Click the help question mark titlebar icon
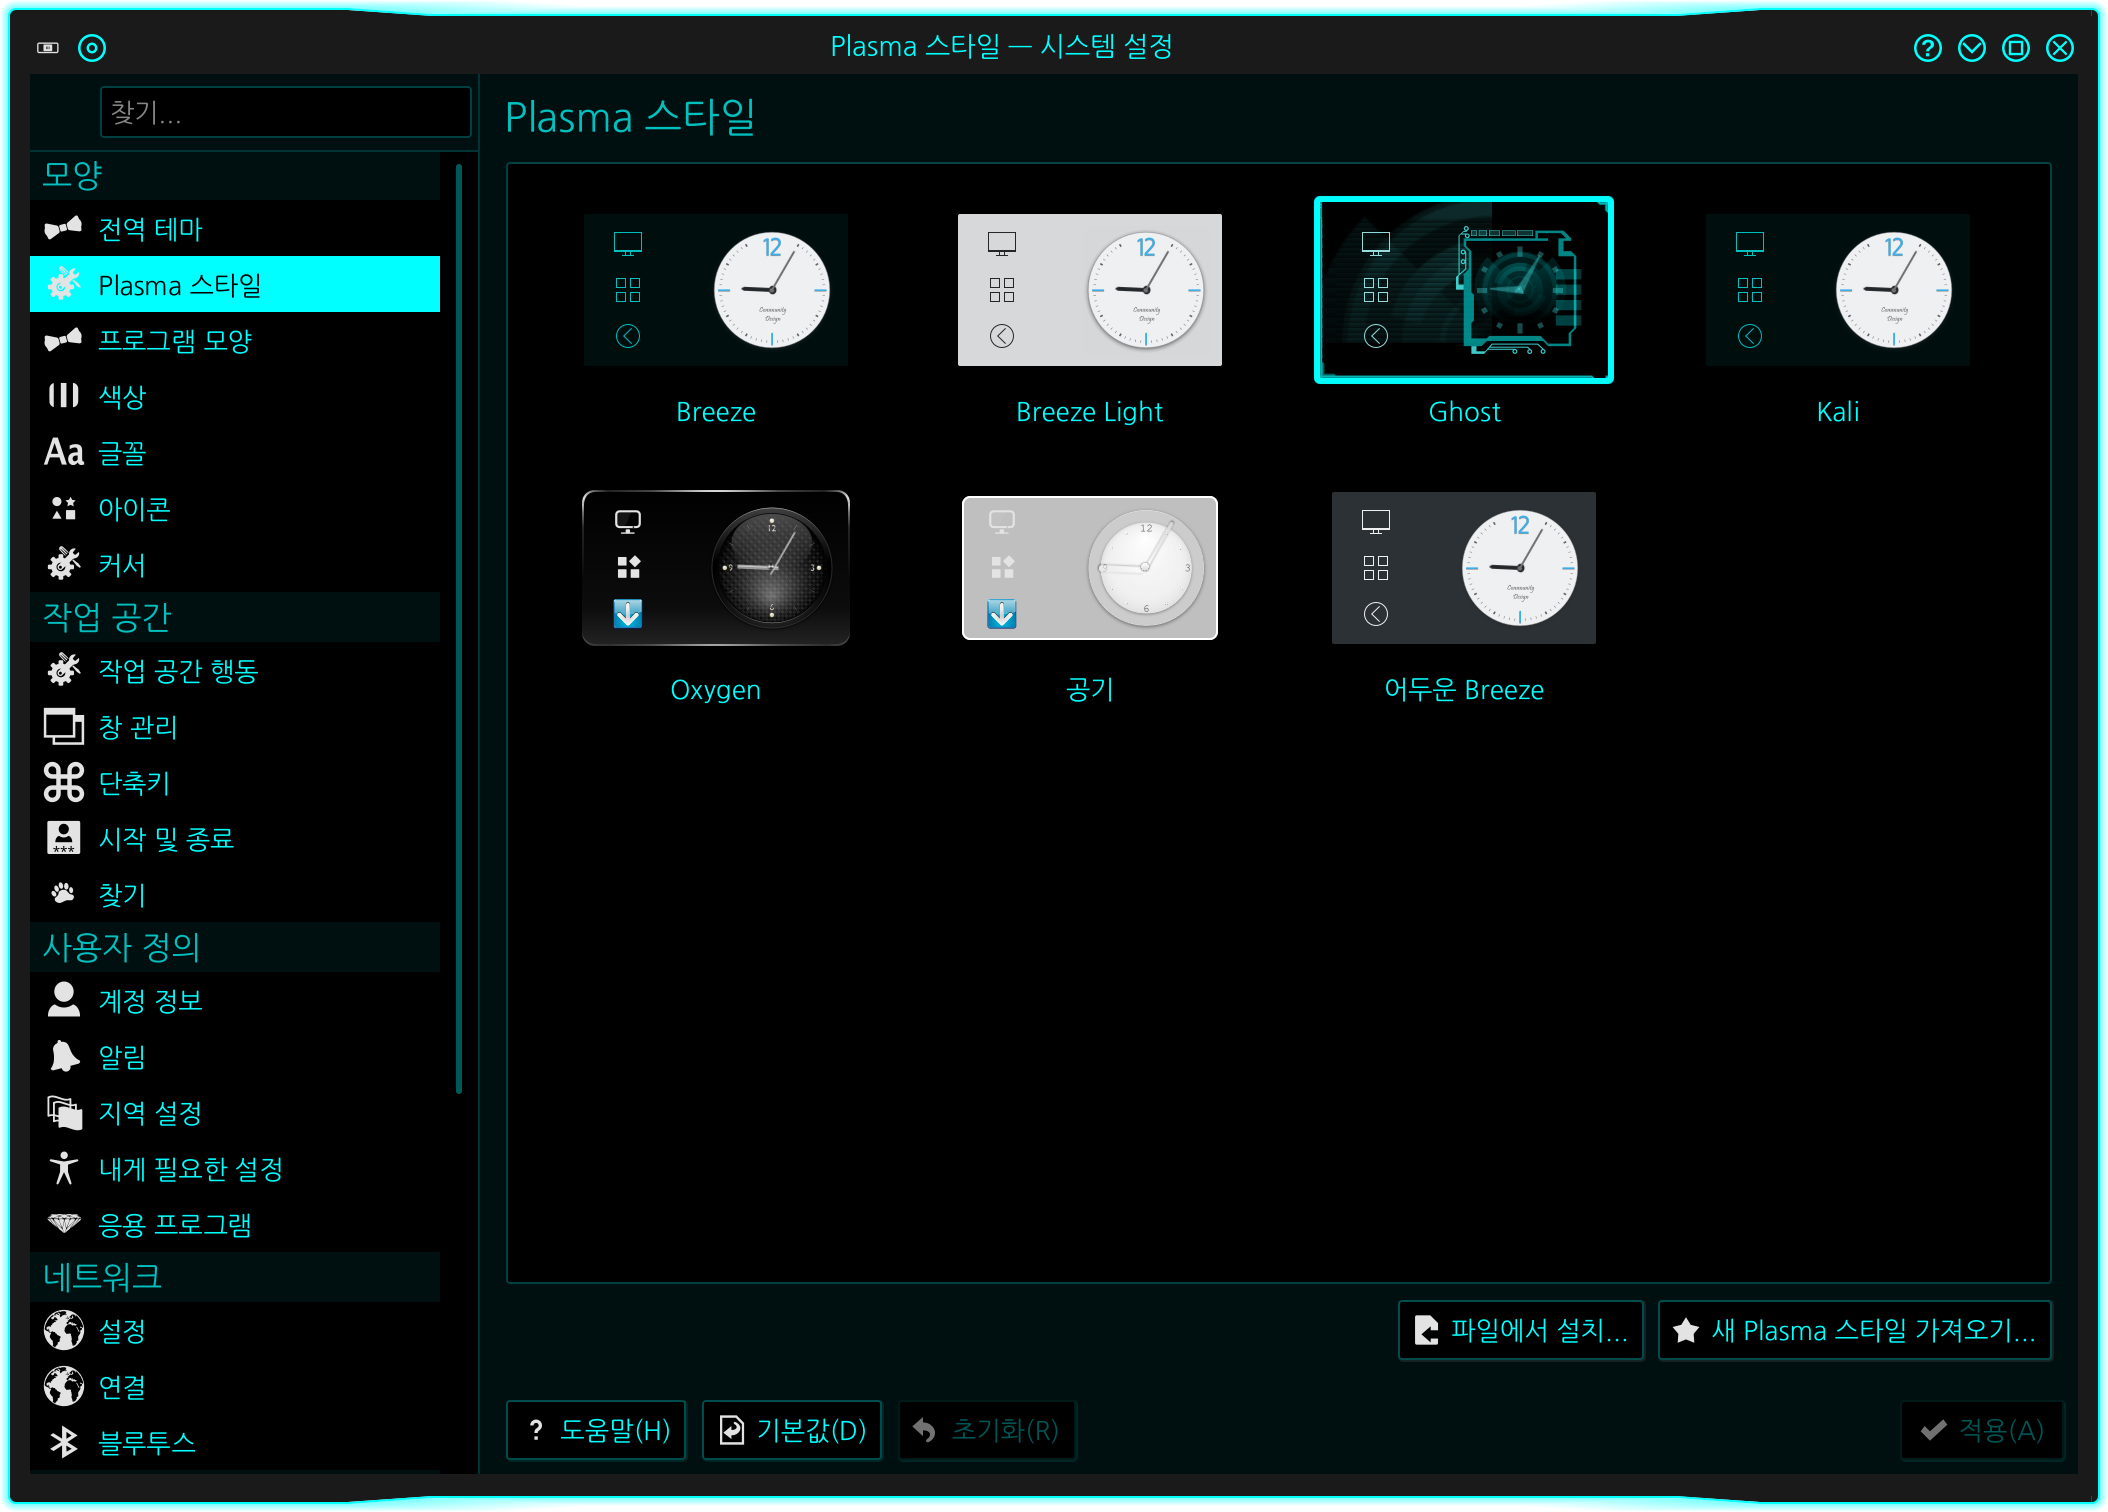The image size is (2108, 1512). pos(1927,48)
